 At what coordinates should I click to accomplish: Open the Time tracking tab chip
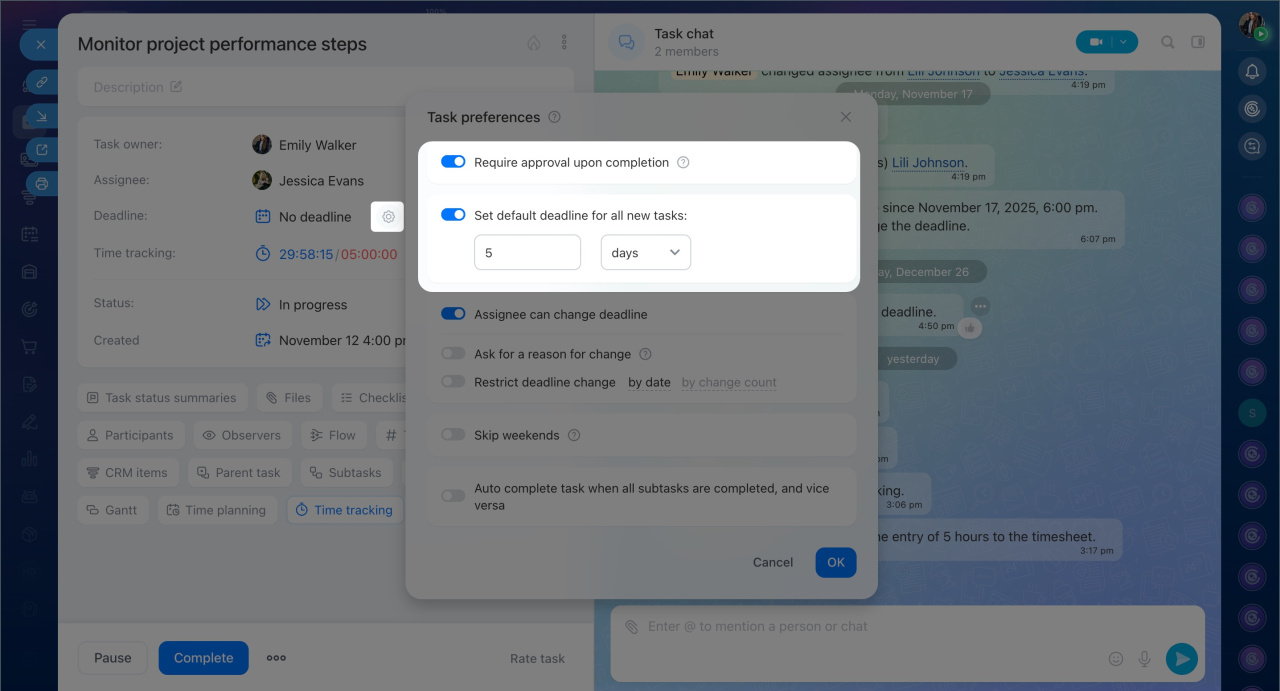coord(344,510)
